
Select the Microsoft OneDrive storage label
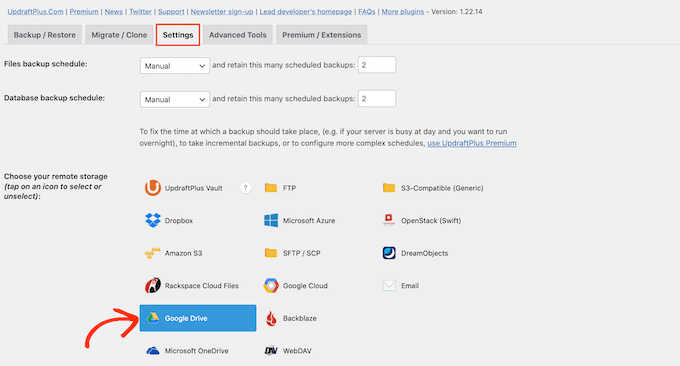pyautogui.click(x=196, y=351)
